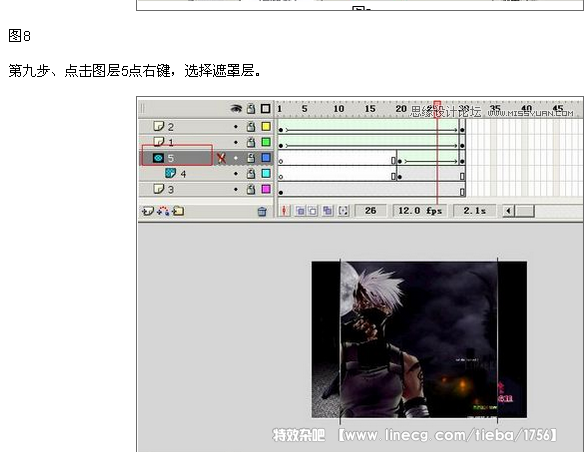Open the Modify Onion Markers menu
The width and height of the screenshot is (587, 452).
pyautogui.click(x=343, y=211)
